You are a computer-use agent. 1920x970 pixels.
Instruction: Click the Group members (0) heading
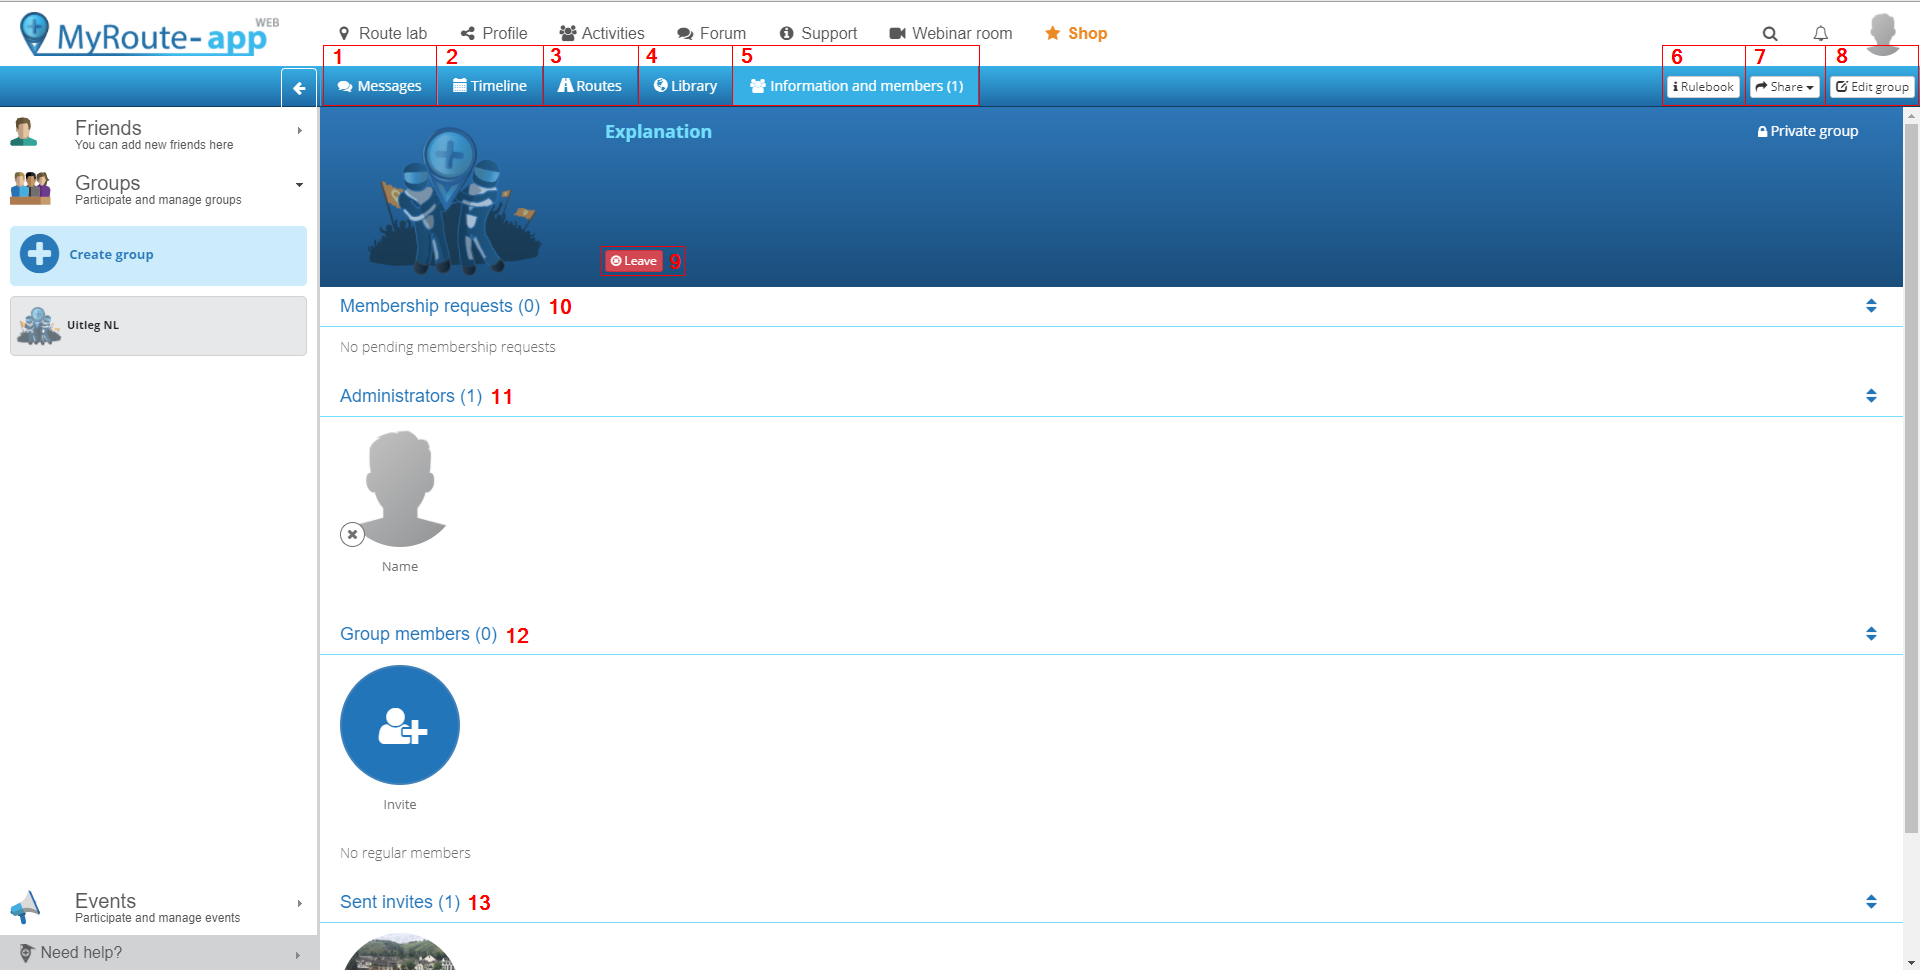click(x=418, y=634)
